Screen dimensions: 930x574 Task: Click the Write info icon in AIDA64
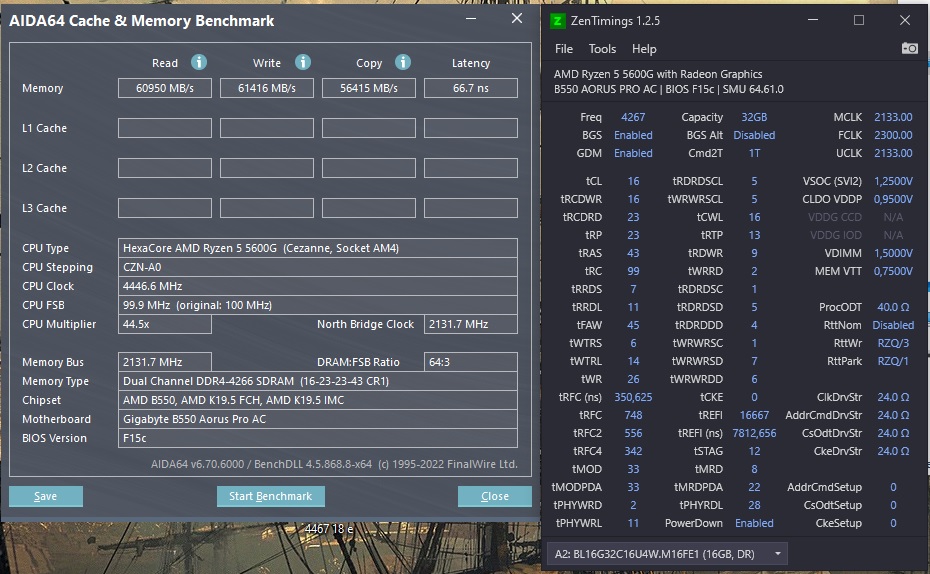pos(302,62)
